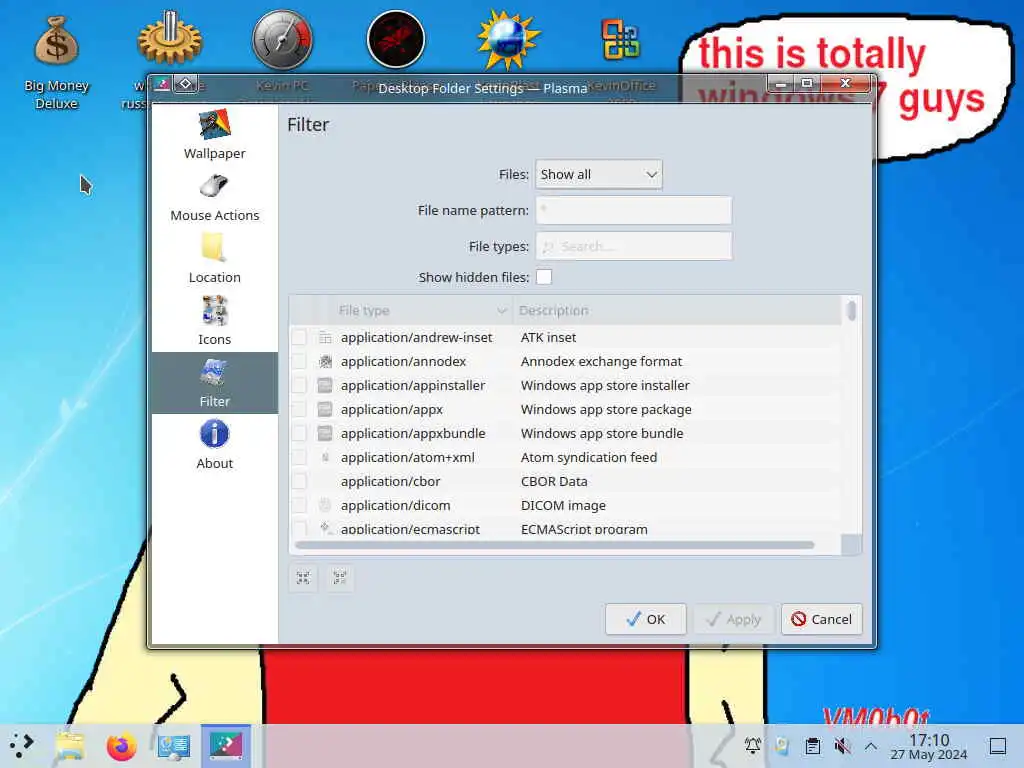
Task: Click the appinstaller package icon
Action: pyautogui.click(x=325, y=385)
